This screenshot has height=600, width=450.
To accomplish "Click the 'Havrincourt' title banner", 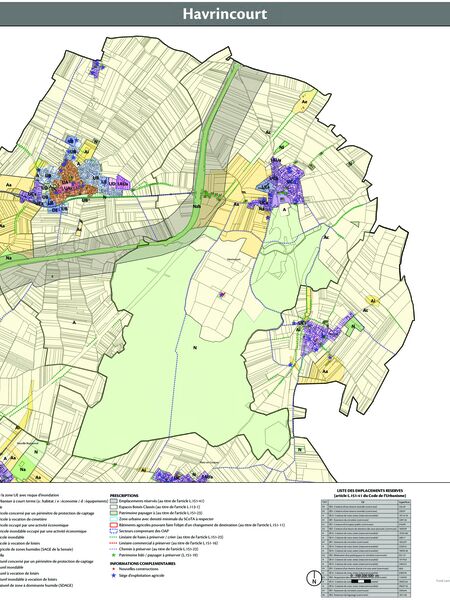I will click(225, 14).
